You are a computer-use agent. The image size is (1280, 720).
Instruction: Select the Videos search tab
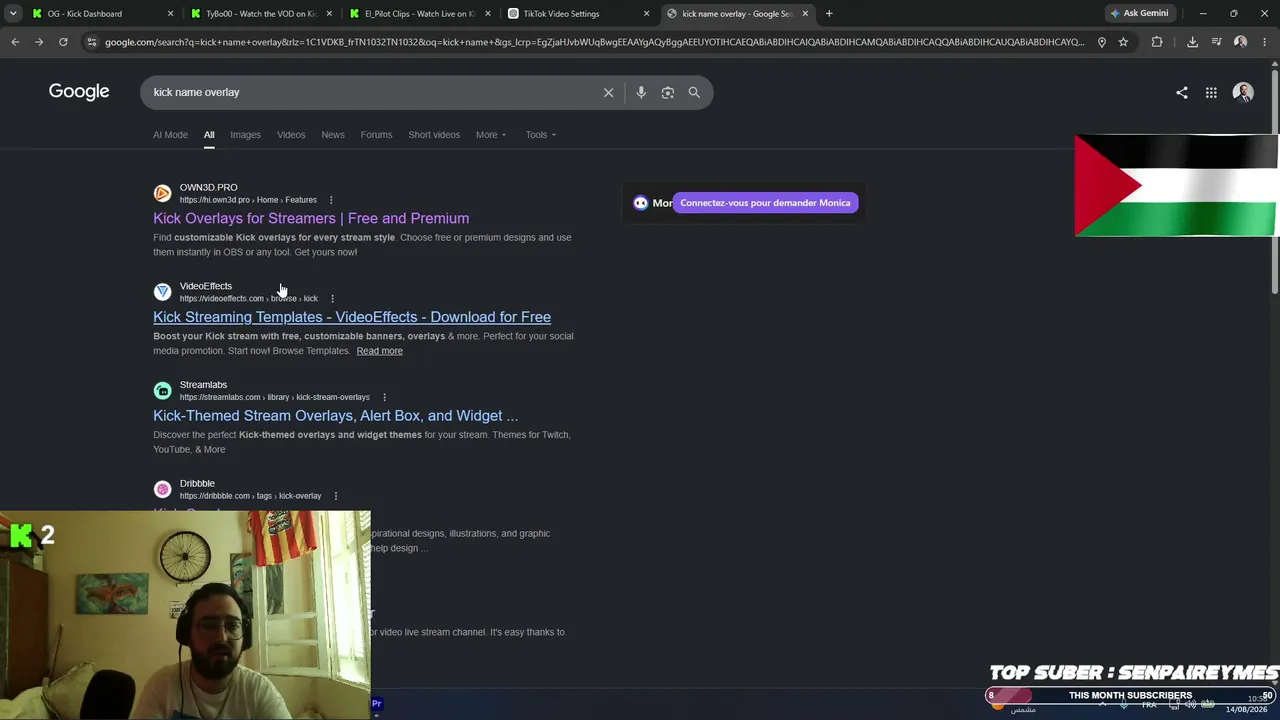click(x=291, y=135)
